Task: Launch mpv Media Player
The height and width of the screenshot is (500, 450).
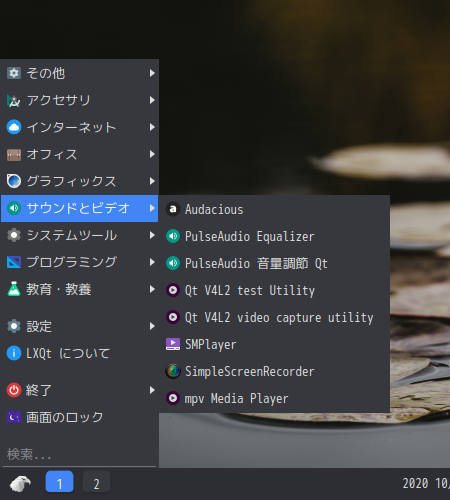Action: click(274, 398)
